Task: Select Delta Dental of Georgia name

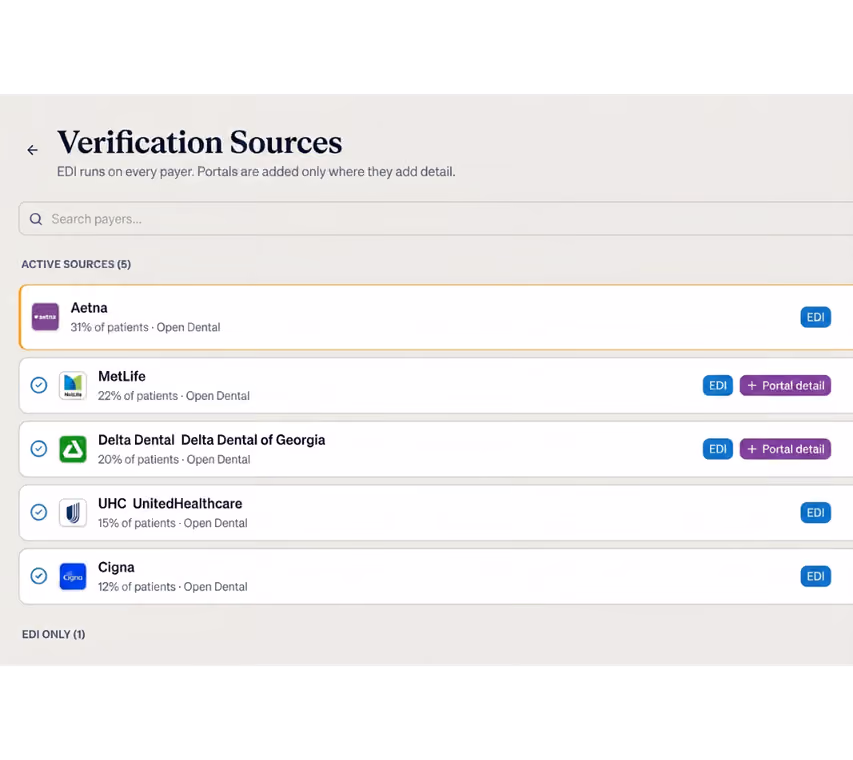Action: (253, 440)
